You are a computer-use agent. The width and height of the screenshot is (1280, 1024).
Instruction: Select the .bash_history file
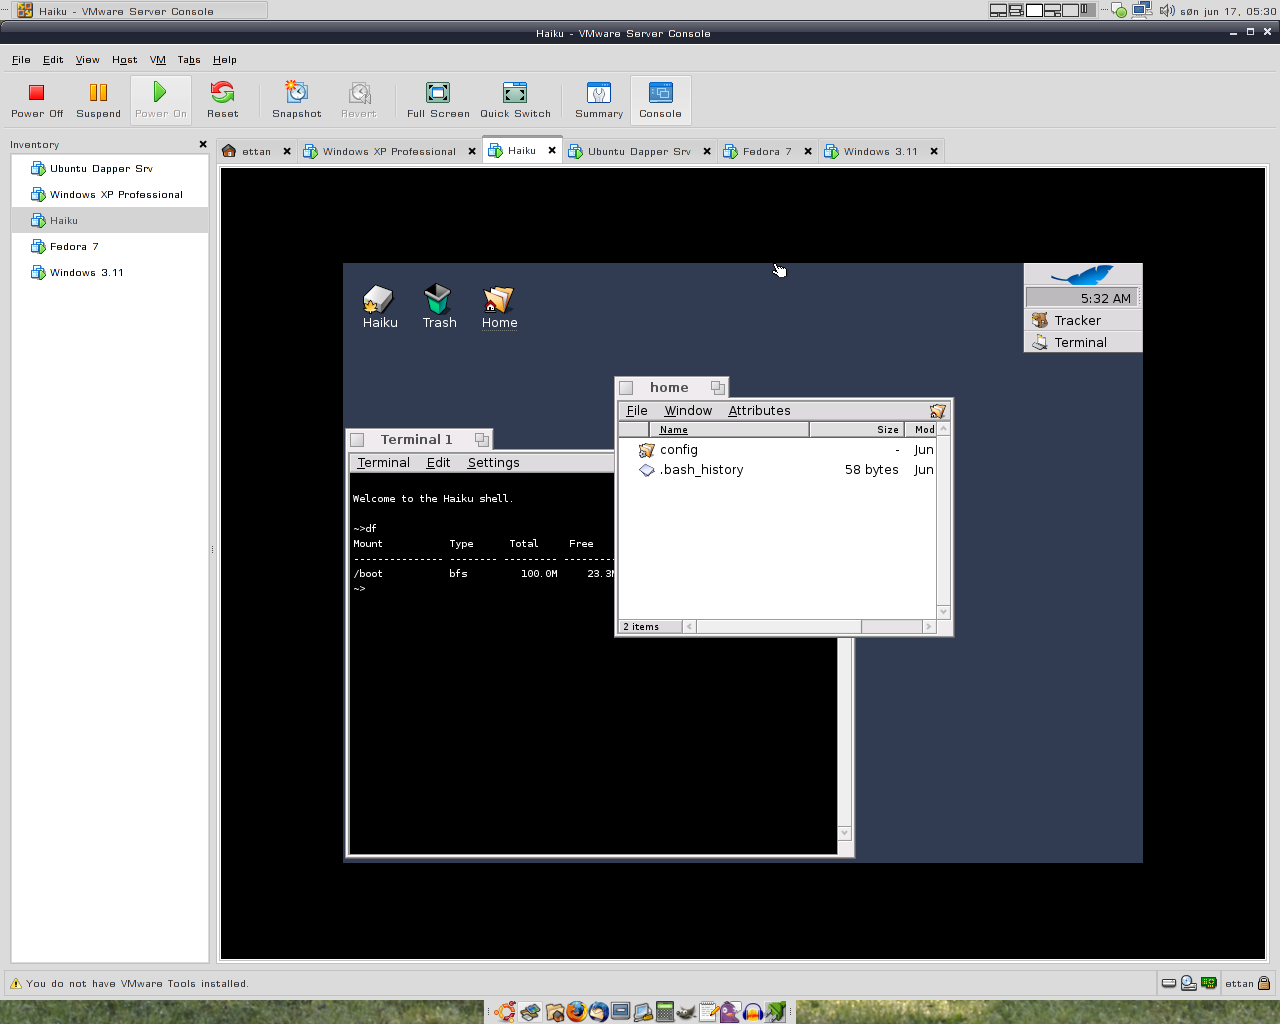coord(692,470)
